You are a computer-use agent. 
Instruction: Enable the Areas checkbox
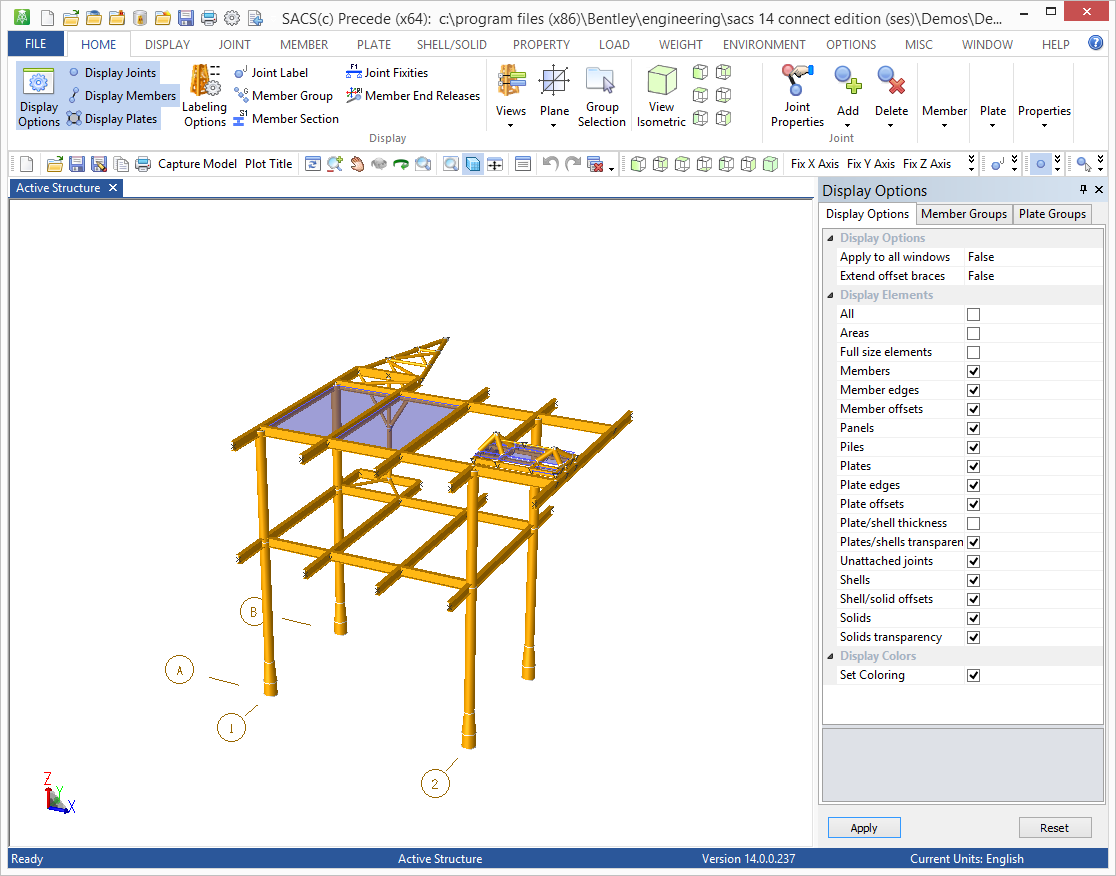973,333
